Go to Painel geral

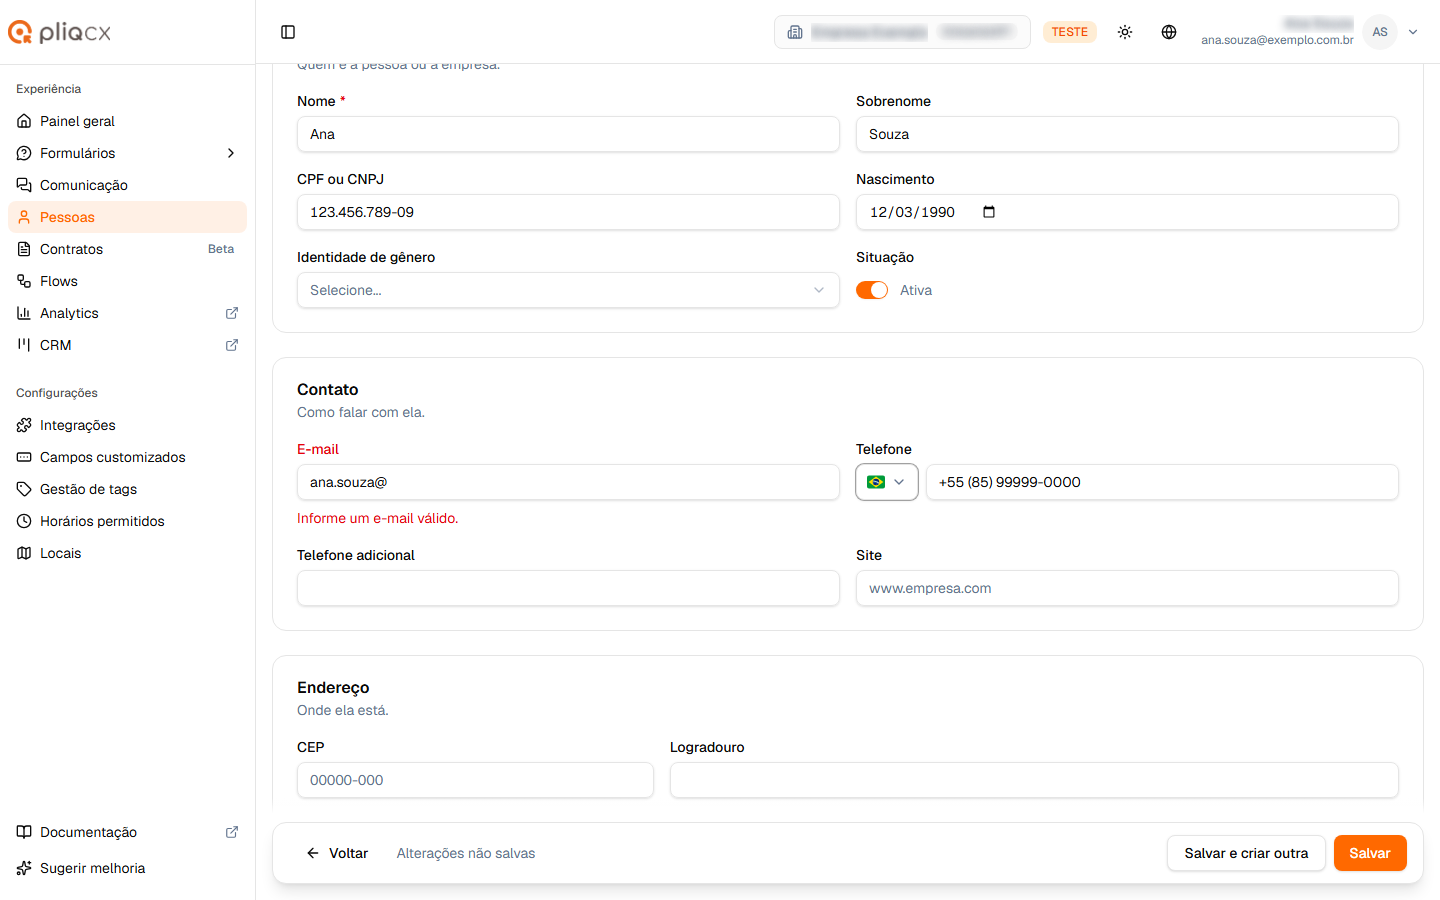(x=127, y=121)
